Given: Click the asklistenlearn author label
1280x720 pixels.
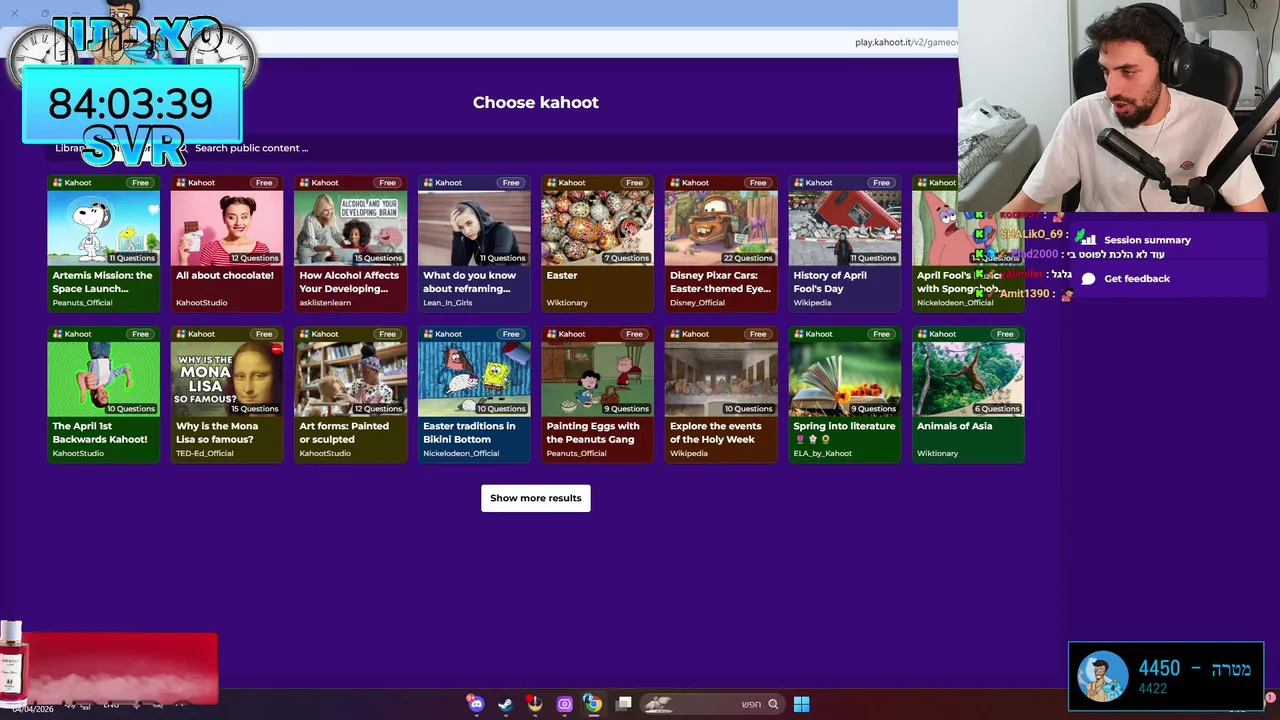Looking at the screenshot, I should click(x=325, y=302).
